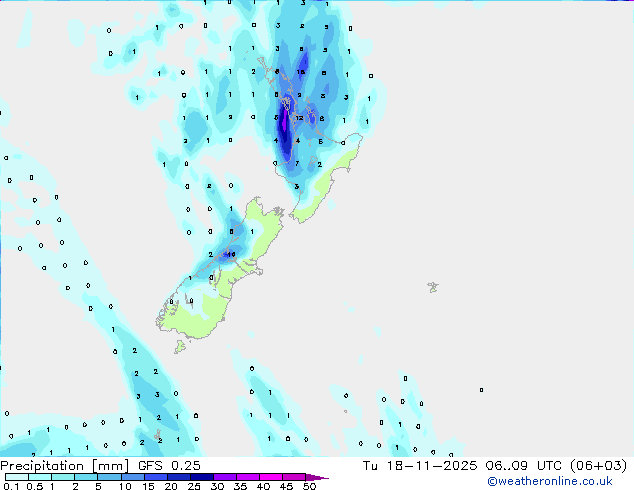Click the '12' rainfall value on the map

pyautogui.click(x=299, y=118)
